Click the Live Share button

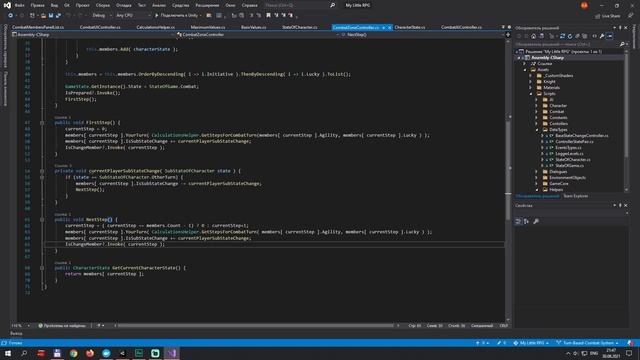click(x=608, y=16)
